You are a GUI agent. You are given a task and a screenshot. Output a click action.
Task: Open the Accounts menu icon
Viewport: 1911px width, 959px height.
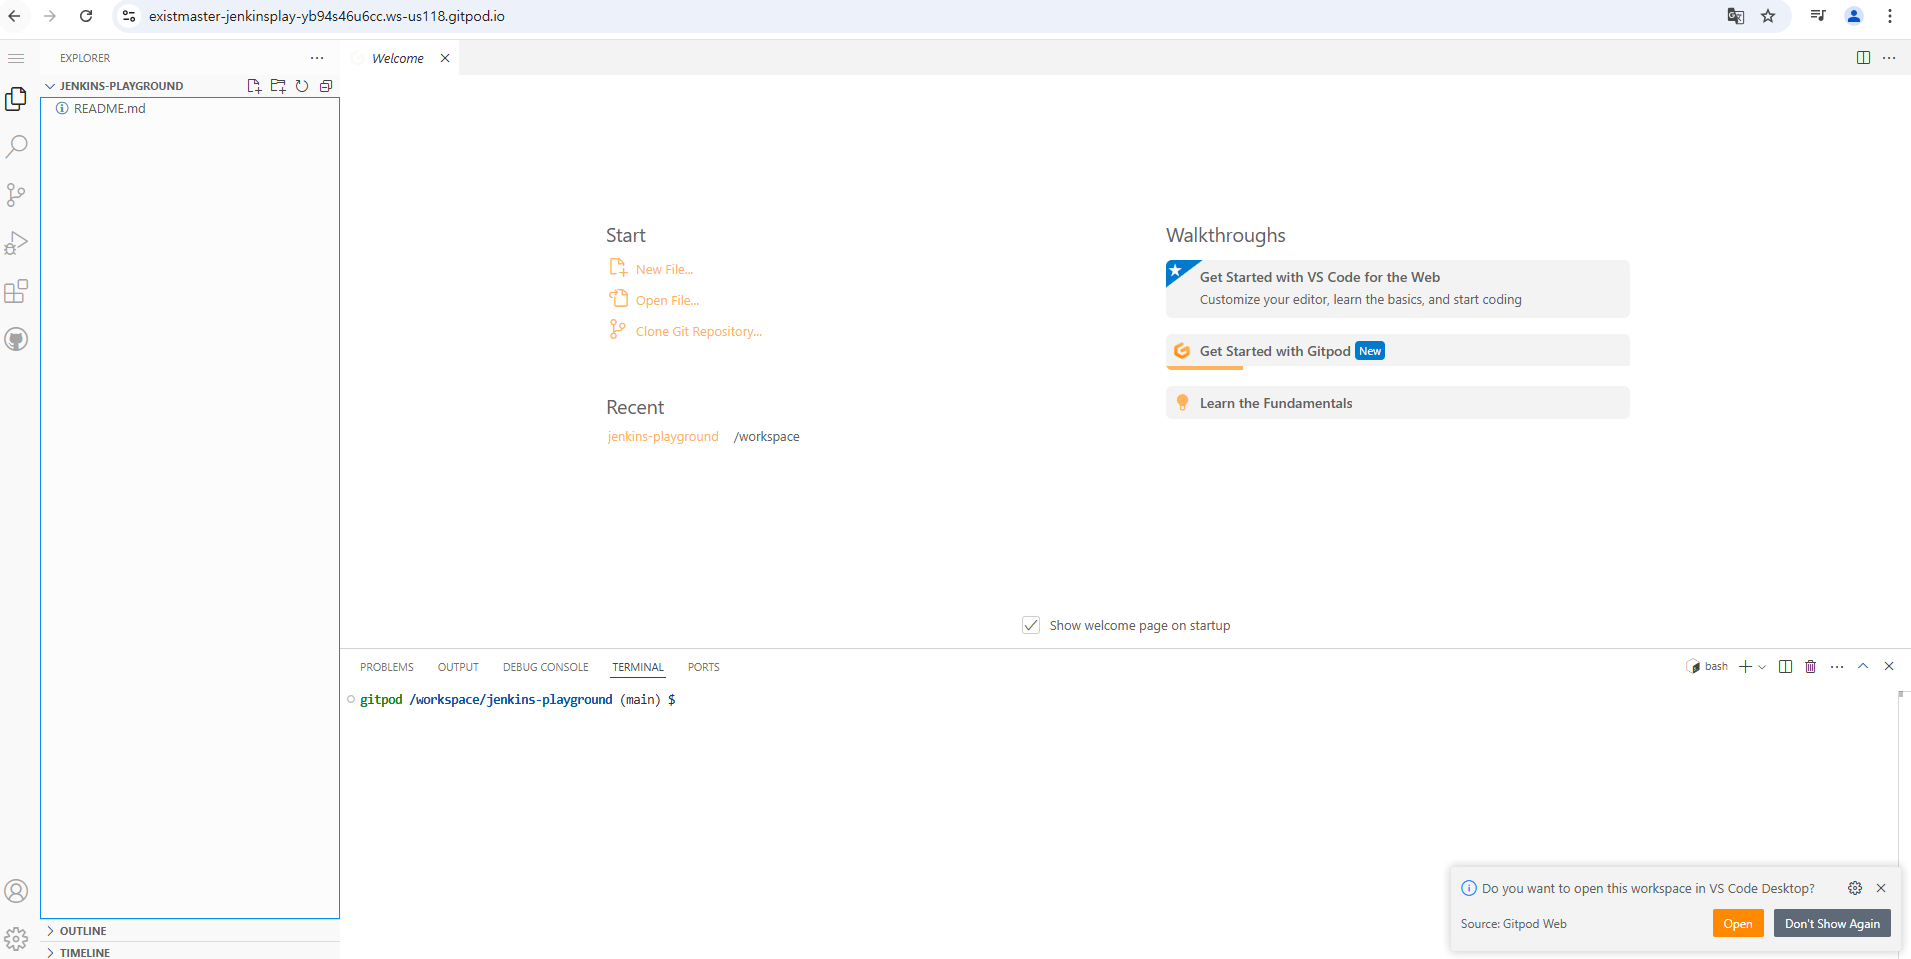click(16, 891)
